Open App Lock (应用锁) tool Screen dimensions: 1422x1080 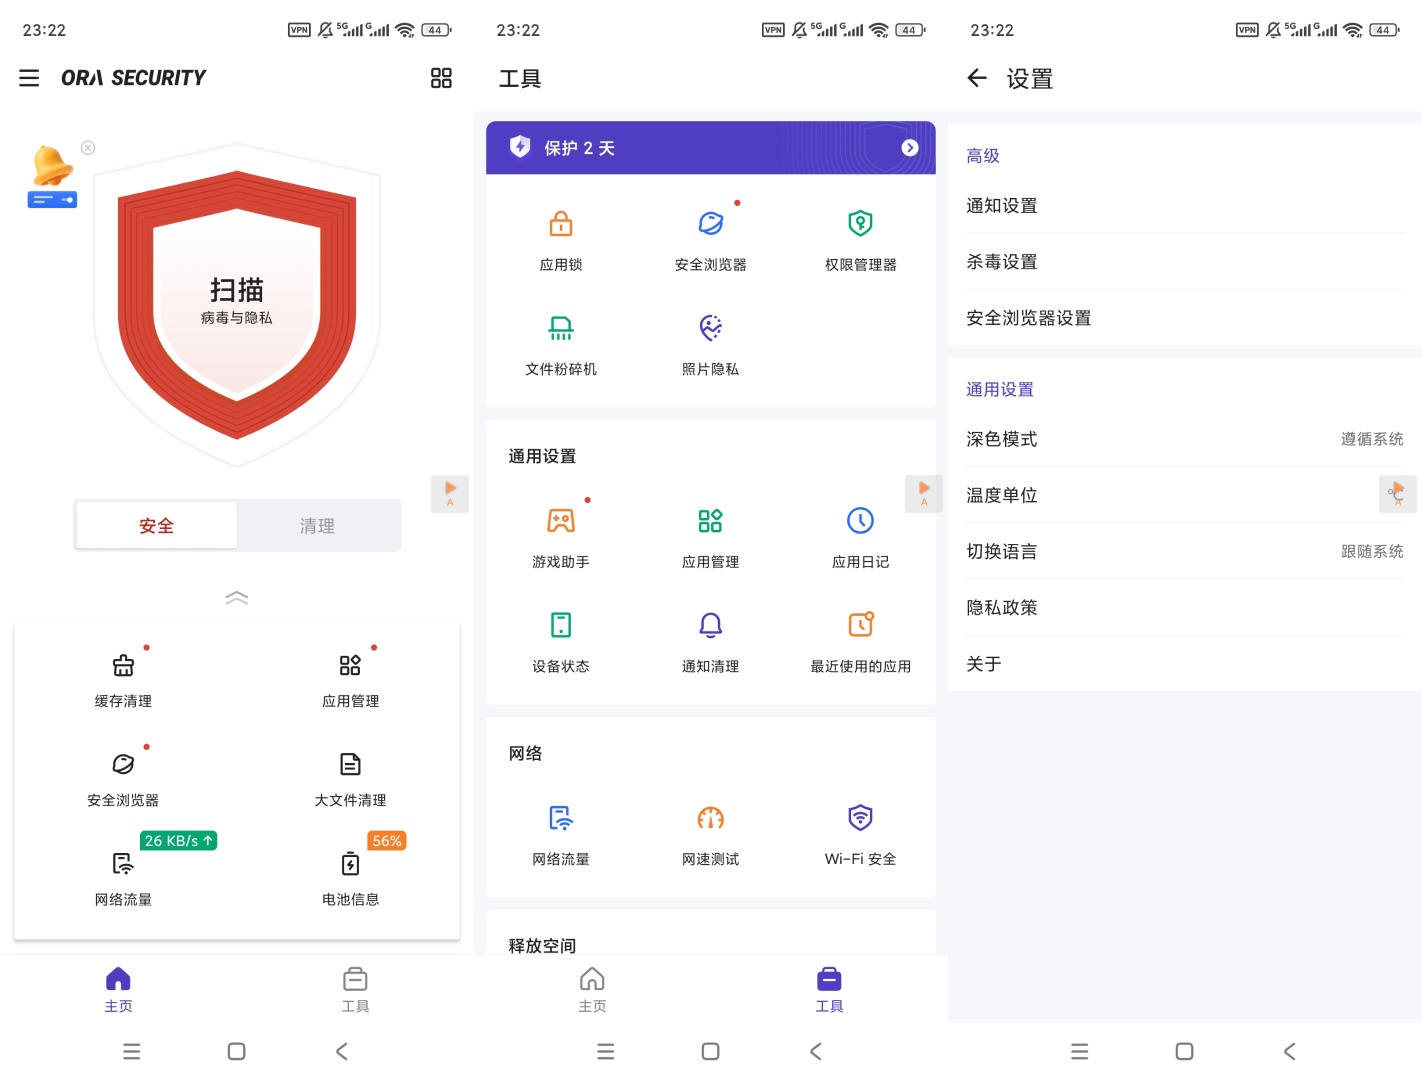(561, 239)
